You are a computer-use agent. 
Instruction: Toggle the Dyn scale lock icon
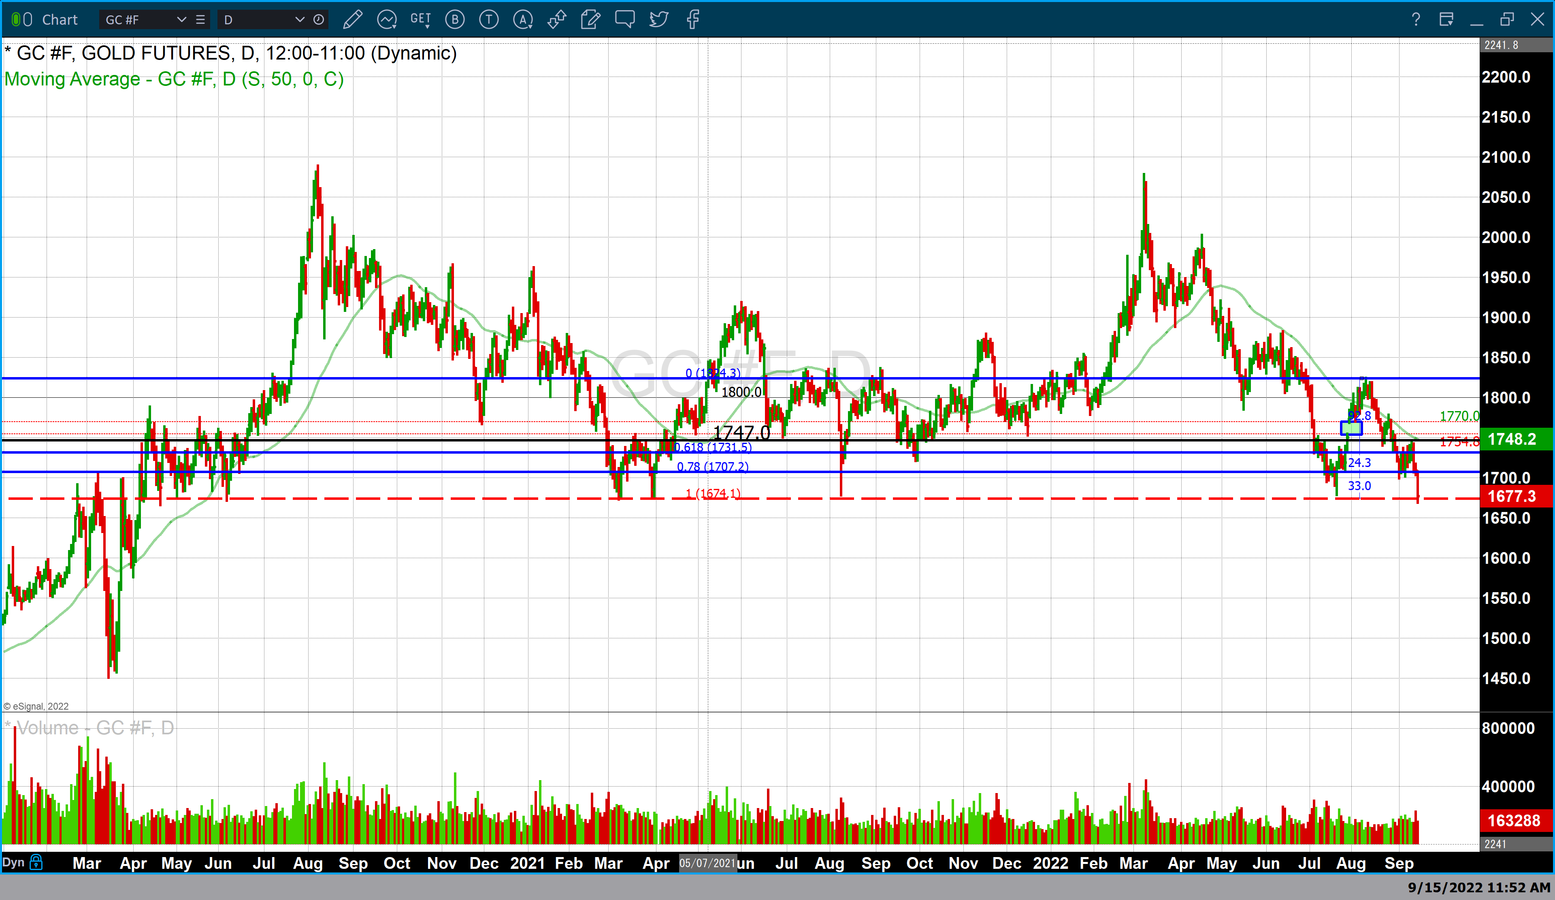[37, 862]
